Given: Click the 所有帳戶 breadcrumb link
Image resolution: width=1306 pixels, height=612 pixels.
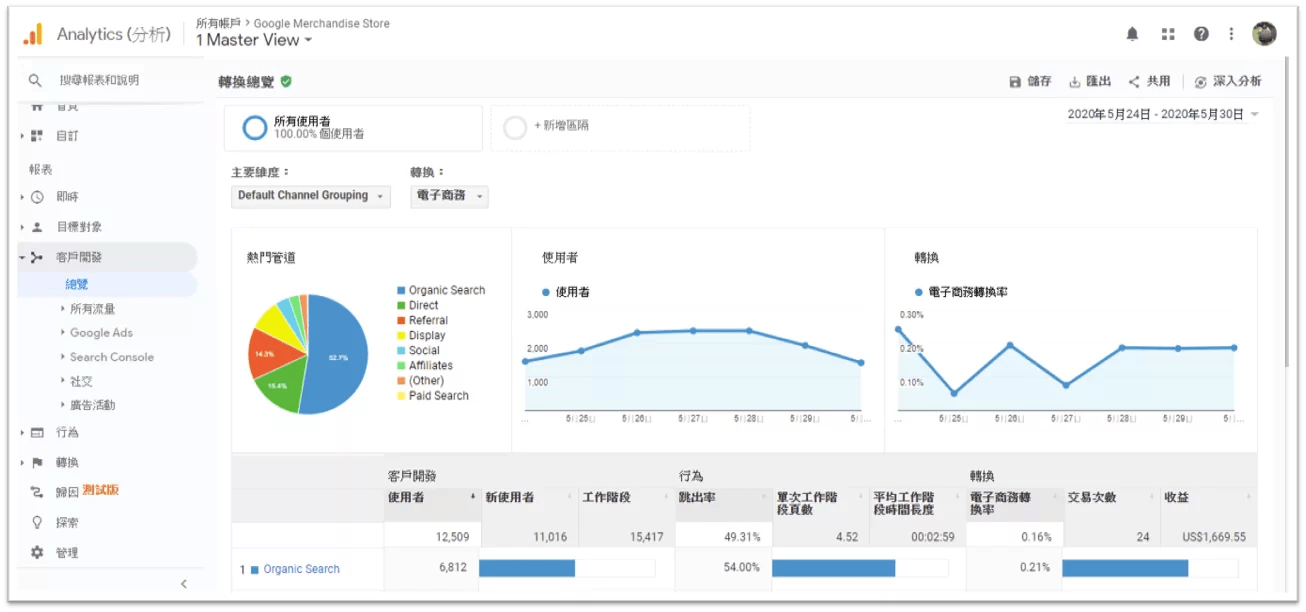Looking at the screenshot, I should coord(219,23).
